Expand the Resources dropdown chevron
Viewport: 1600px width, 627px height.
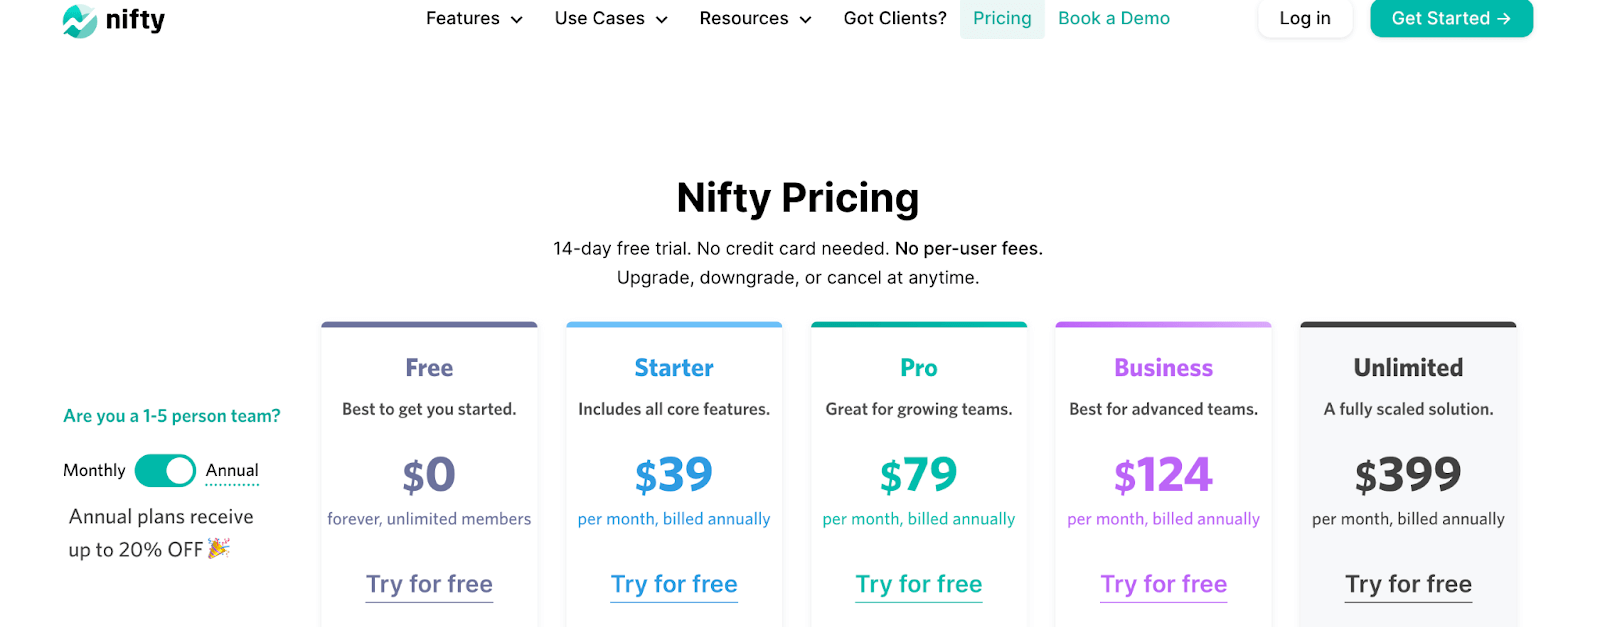pos(806,20)
